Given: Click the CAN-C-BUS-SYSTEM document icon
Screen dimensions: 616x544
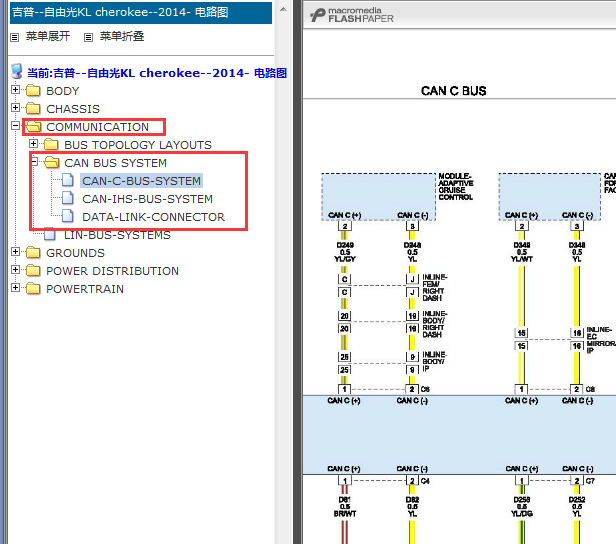Looking at the screenshot, I should 68,180.
